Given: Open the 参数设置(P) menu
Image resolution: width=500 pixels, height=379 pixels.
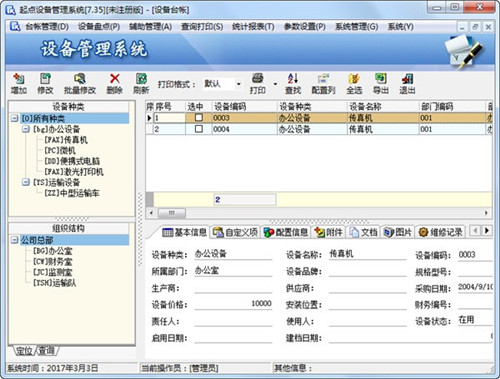Looking at the screenshot, I should tap(305, 27).
